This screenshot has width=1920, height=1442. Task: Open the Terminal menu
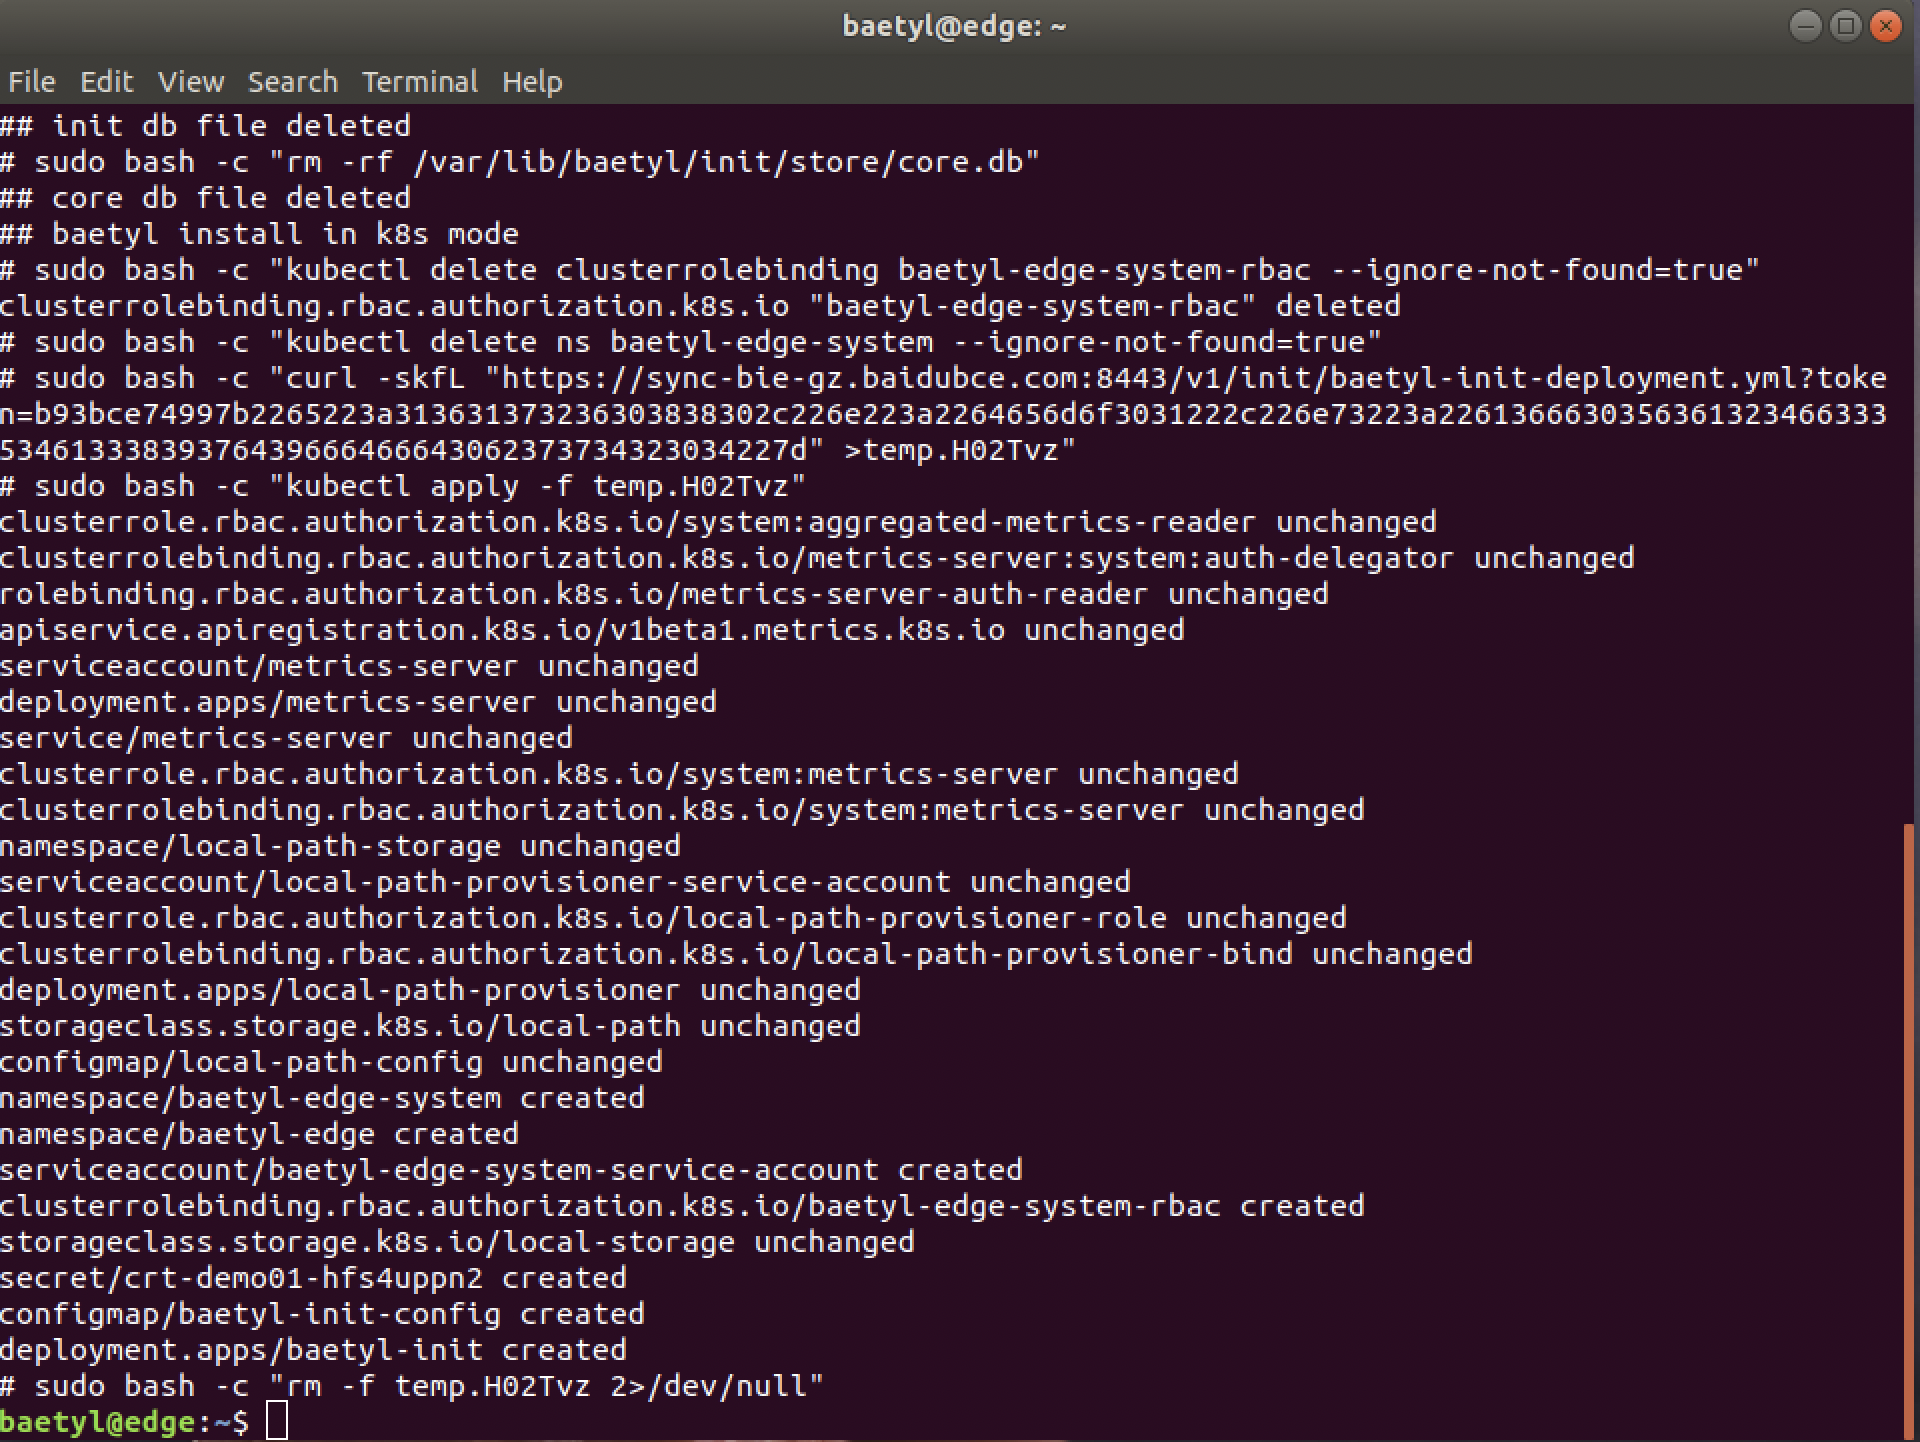[420, 82]
